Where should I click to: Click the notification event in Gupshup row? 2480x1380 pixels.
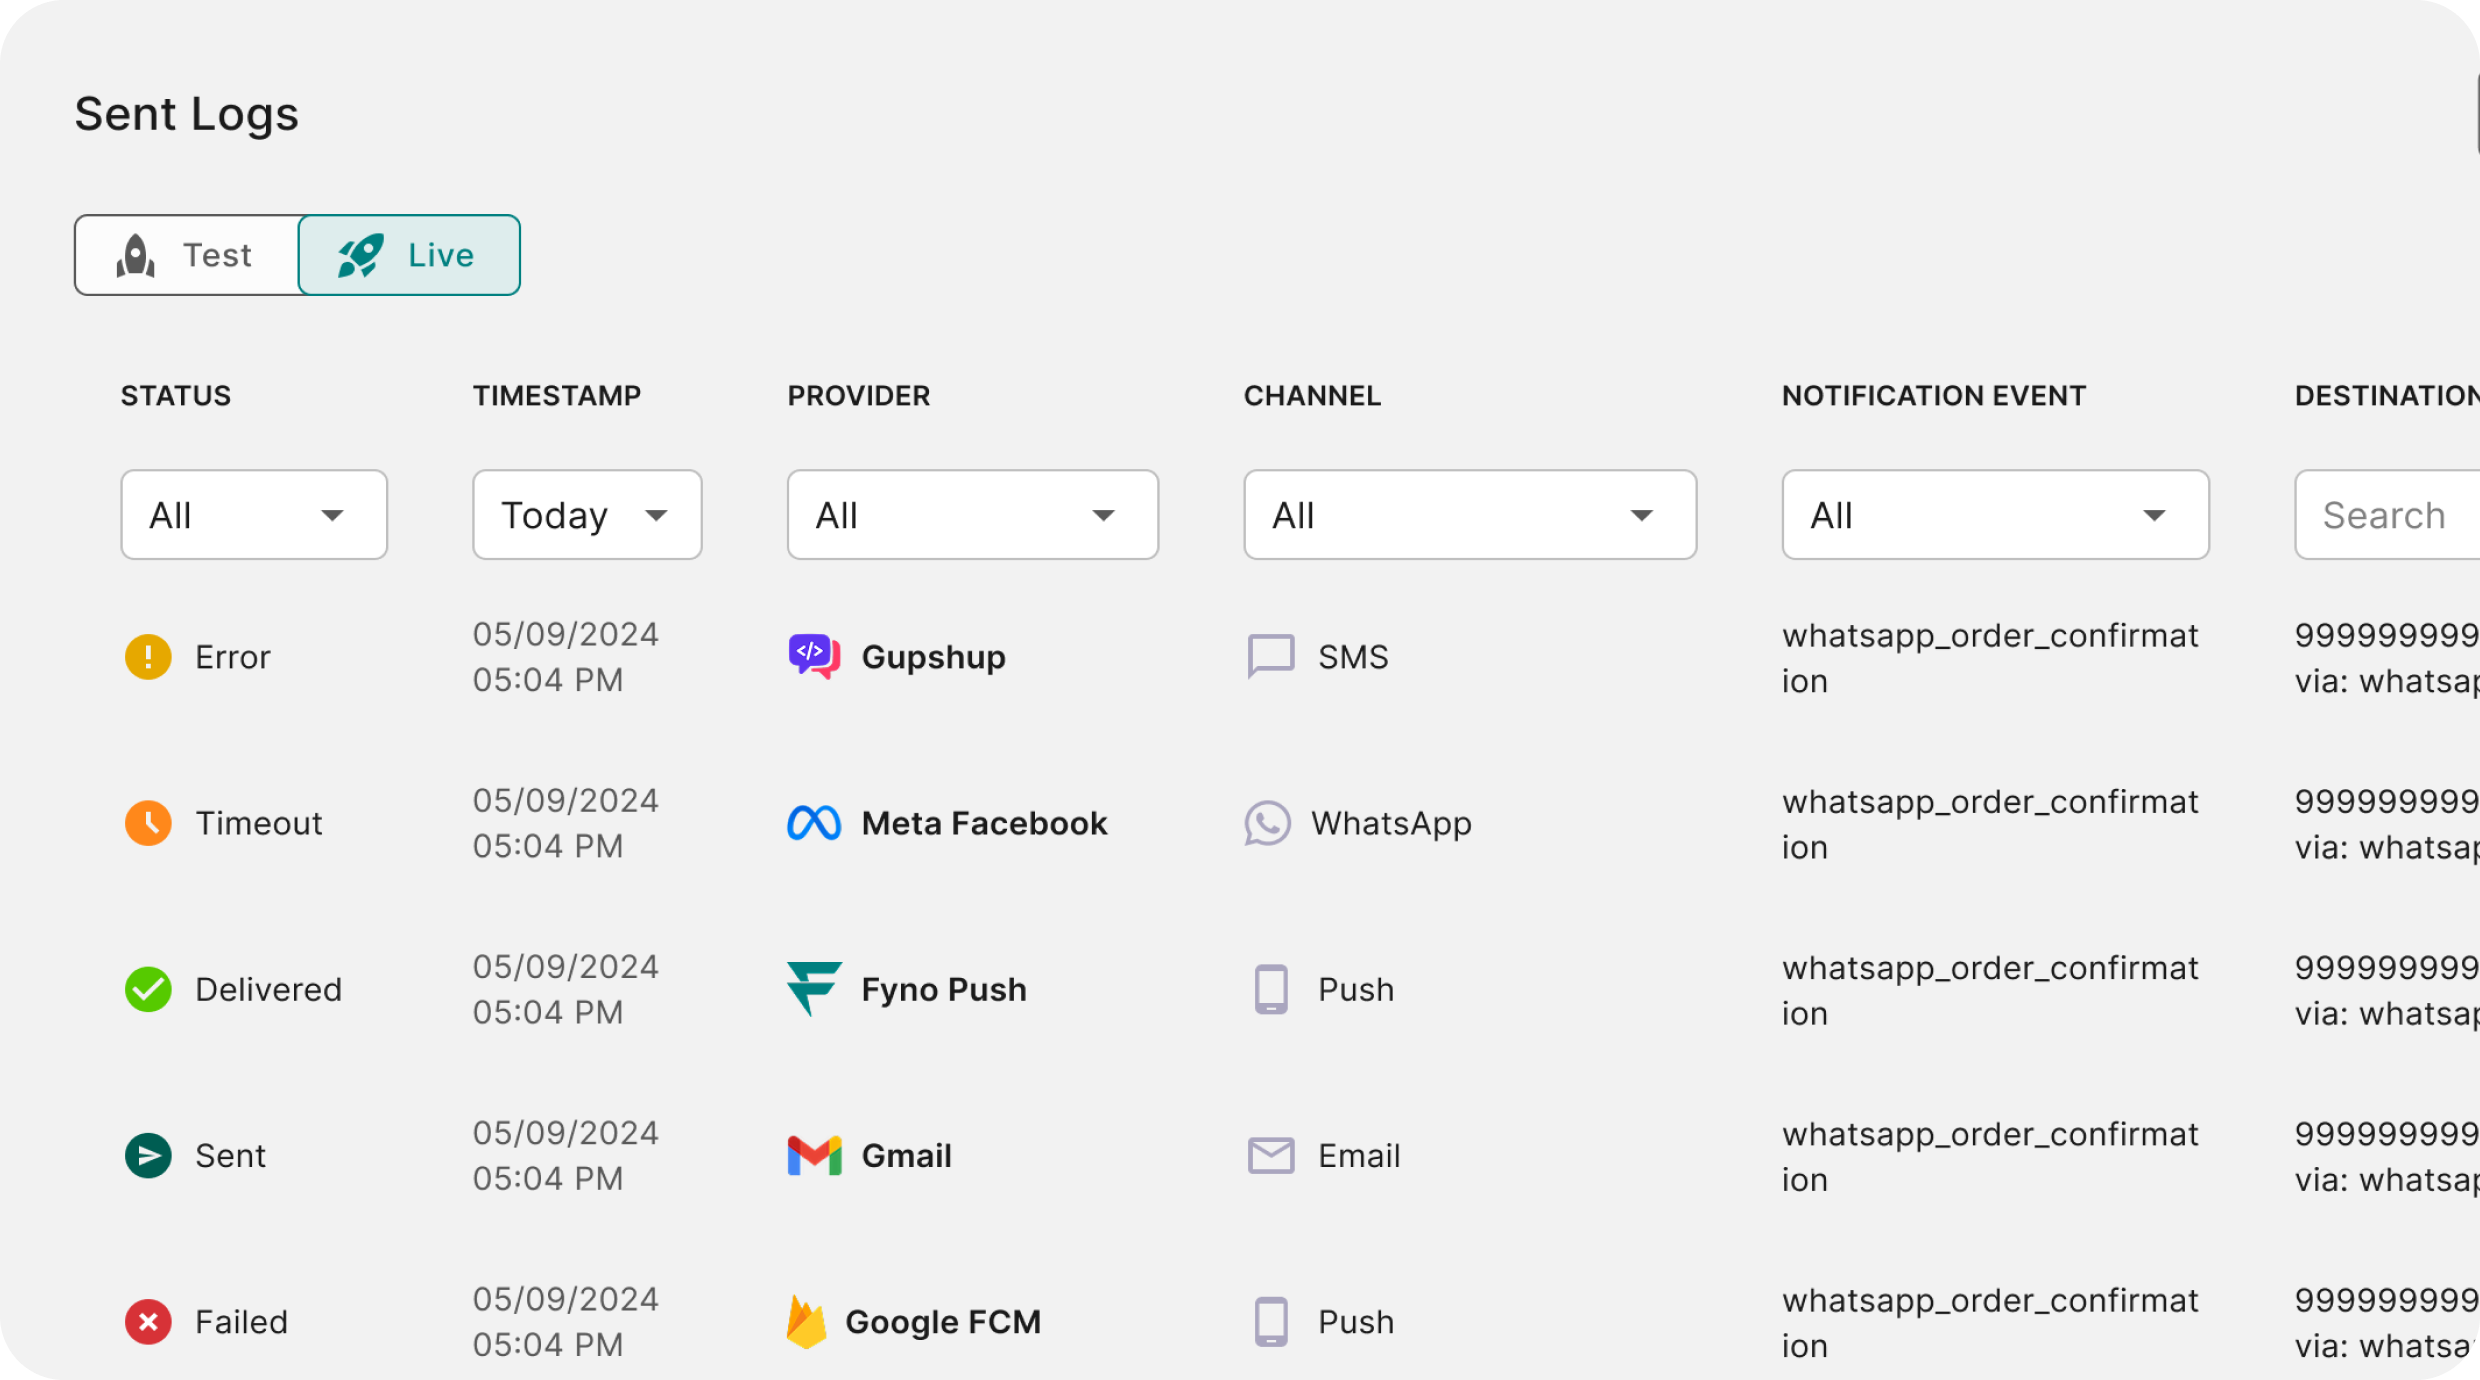[x=1990, y=658]
